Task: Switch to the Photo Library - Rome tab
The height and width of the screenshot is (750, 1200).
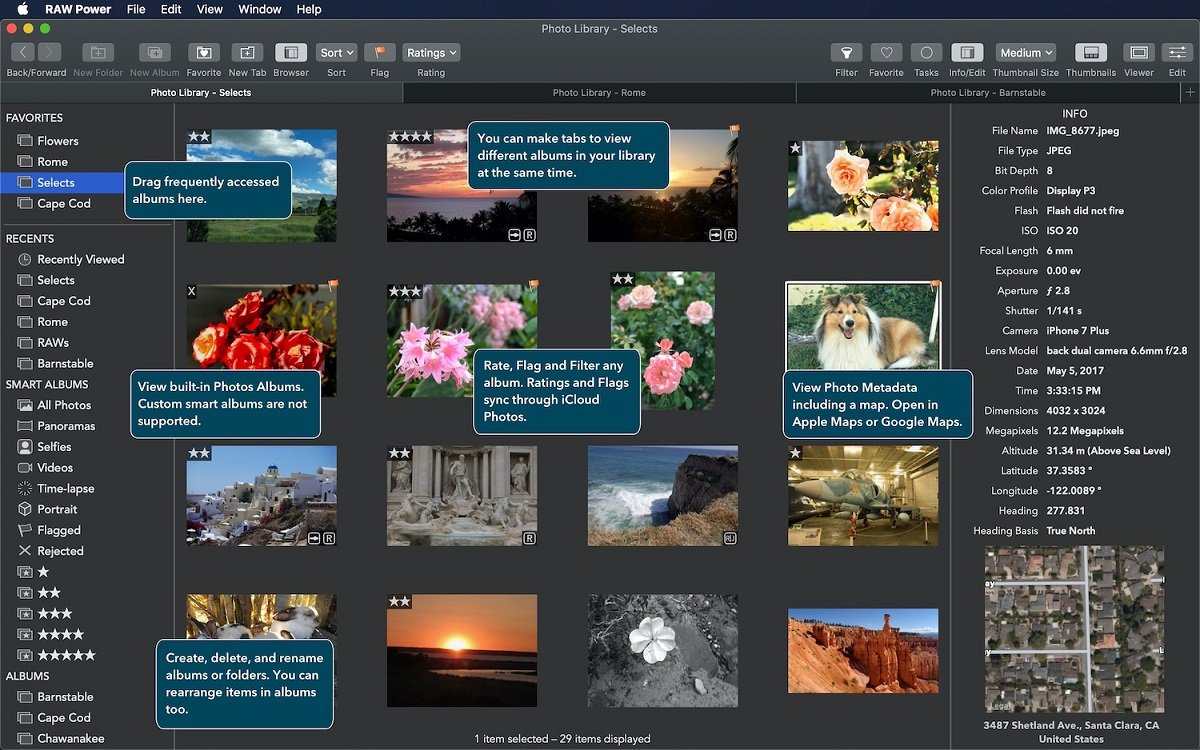Action: click(x=600, y=92)
